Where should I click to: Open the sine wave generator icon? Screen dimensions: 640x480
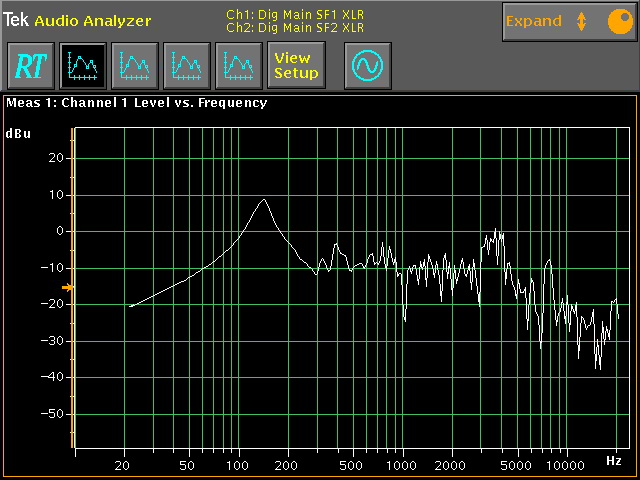(x=367, y=66)
